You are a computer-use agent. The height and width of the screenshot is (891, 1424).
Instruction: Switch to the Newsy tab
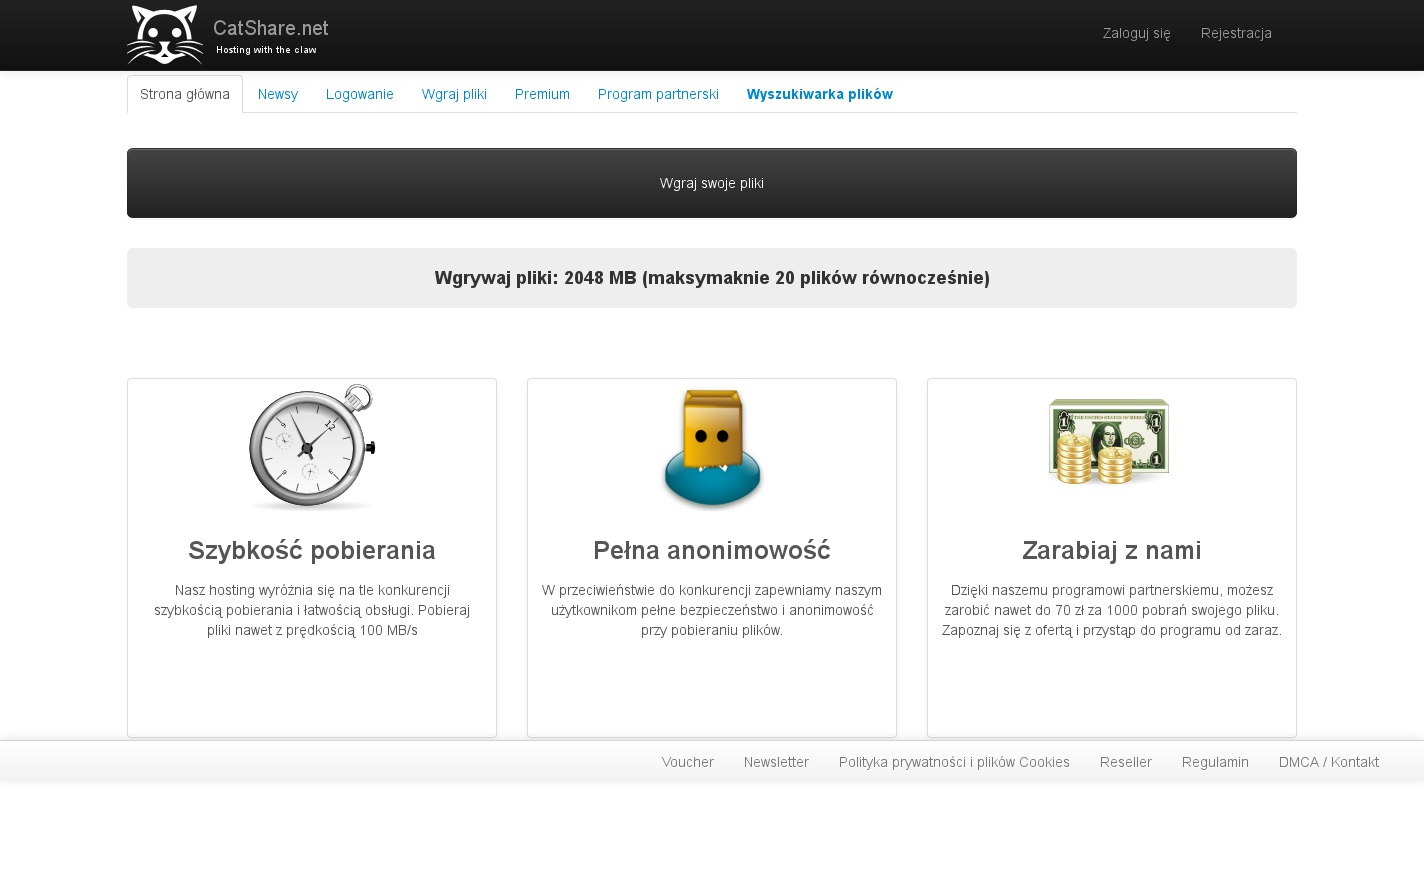[x=278, y=94]
